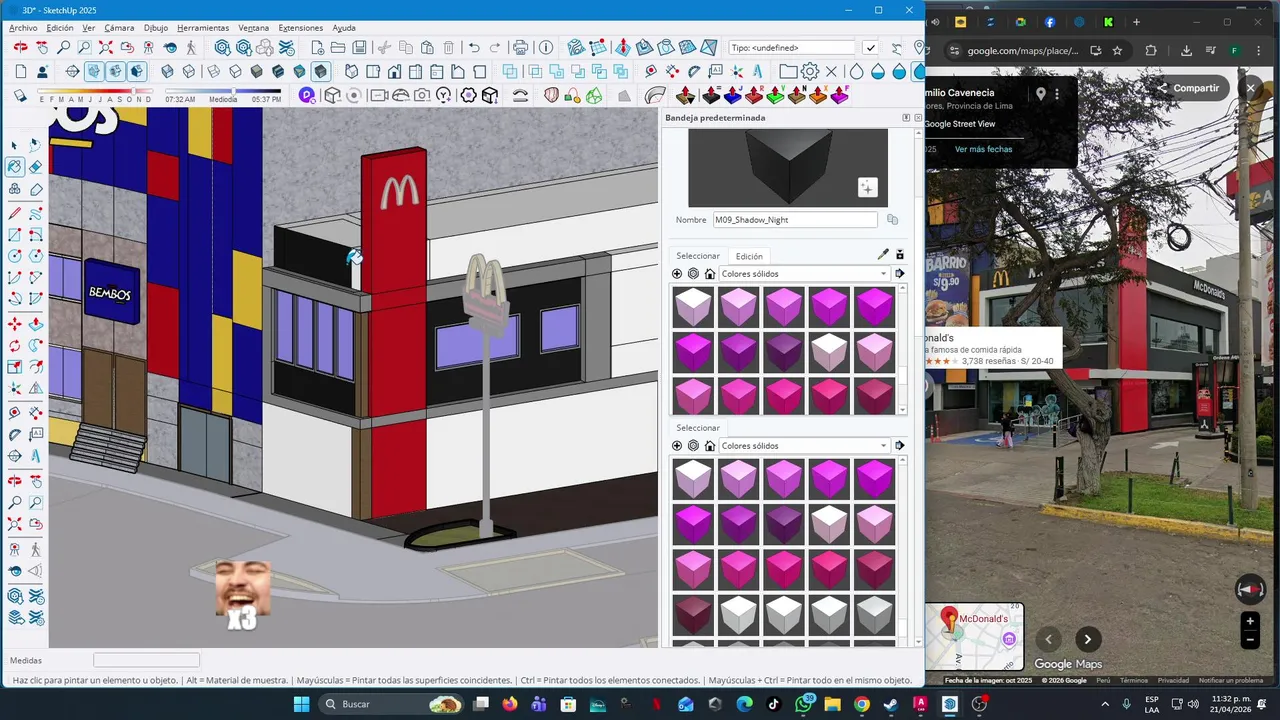Zoom in Street View plus button
This screenshot has height=720, width=1280.
[1250, 621]
